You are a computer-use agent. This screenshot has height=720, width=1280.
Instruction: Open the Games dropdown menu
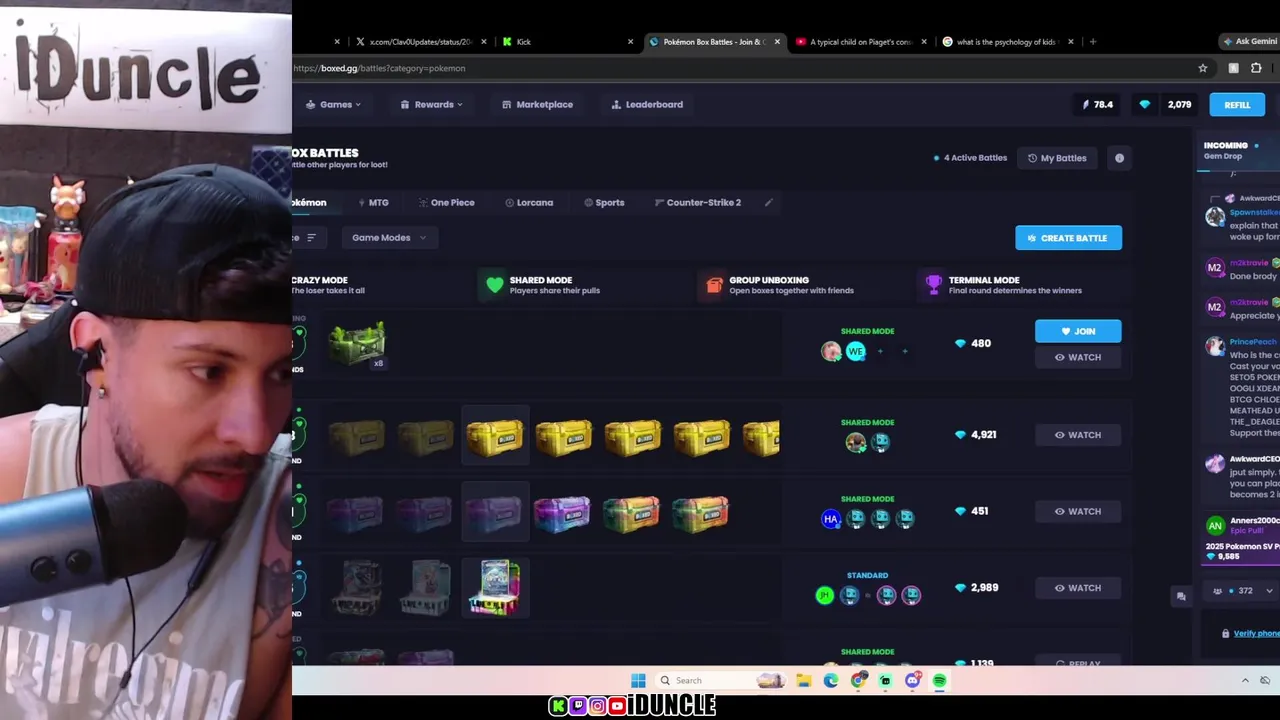[333, 104]
